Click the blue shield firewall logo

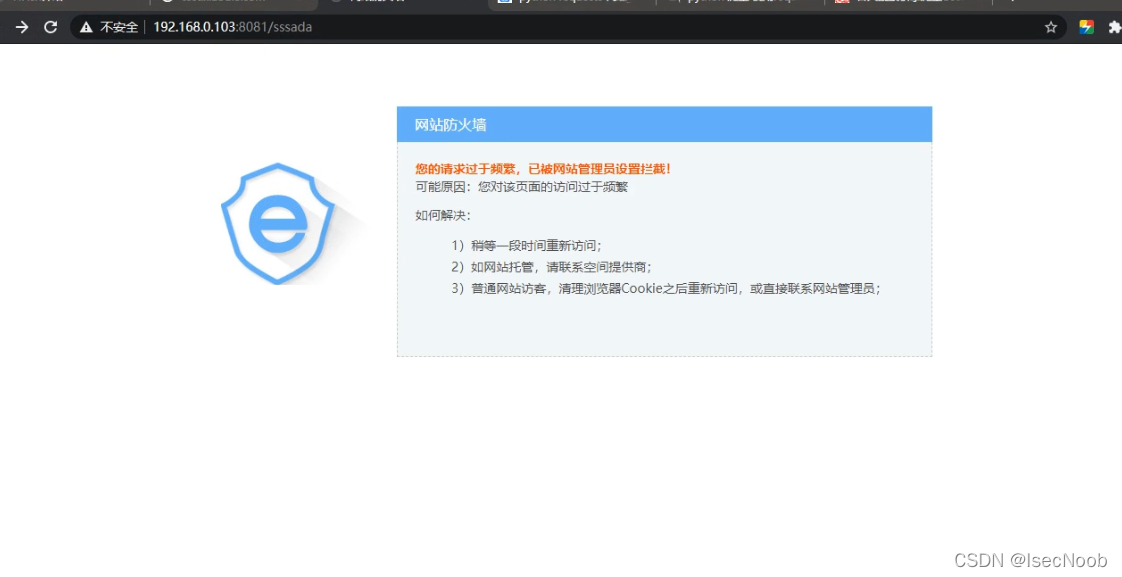click(x=278, y=223)
